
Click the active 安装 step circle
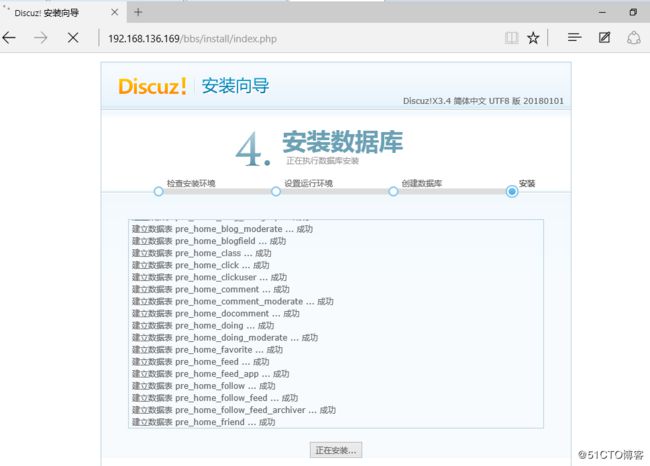coord(512,192)
